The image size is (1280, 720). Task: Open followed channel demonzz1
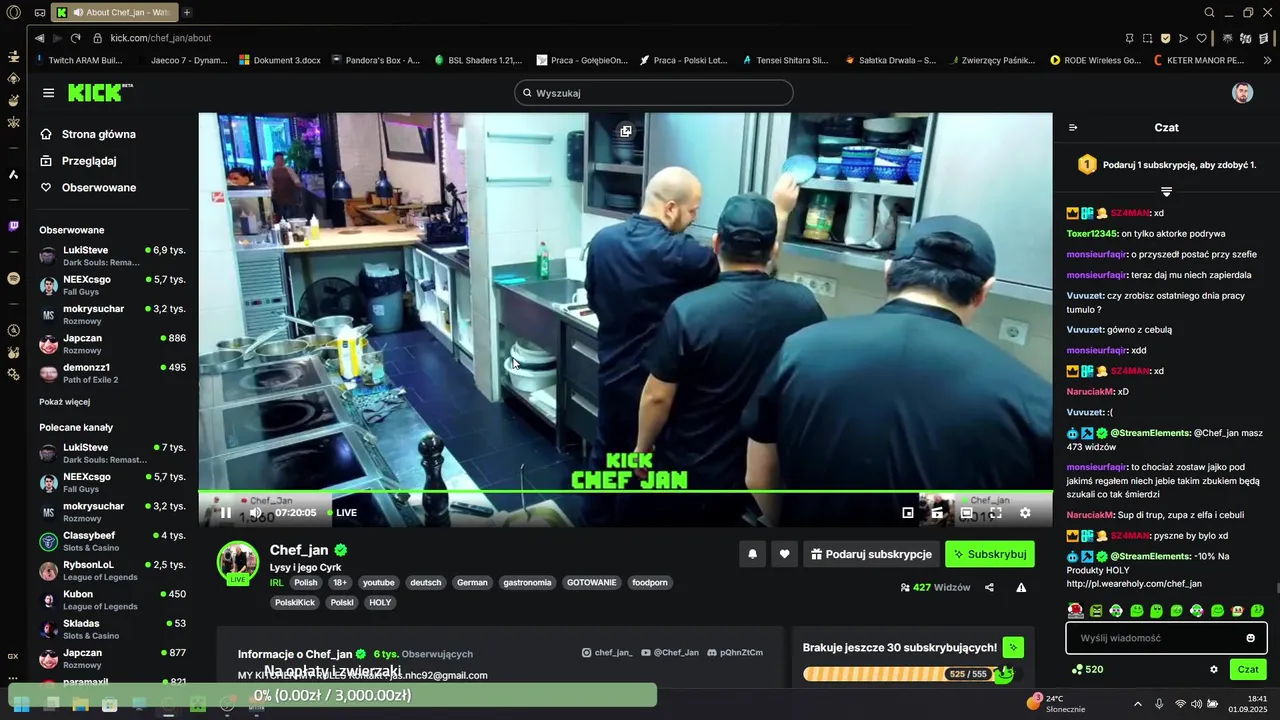click(x=112, y=373)
